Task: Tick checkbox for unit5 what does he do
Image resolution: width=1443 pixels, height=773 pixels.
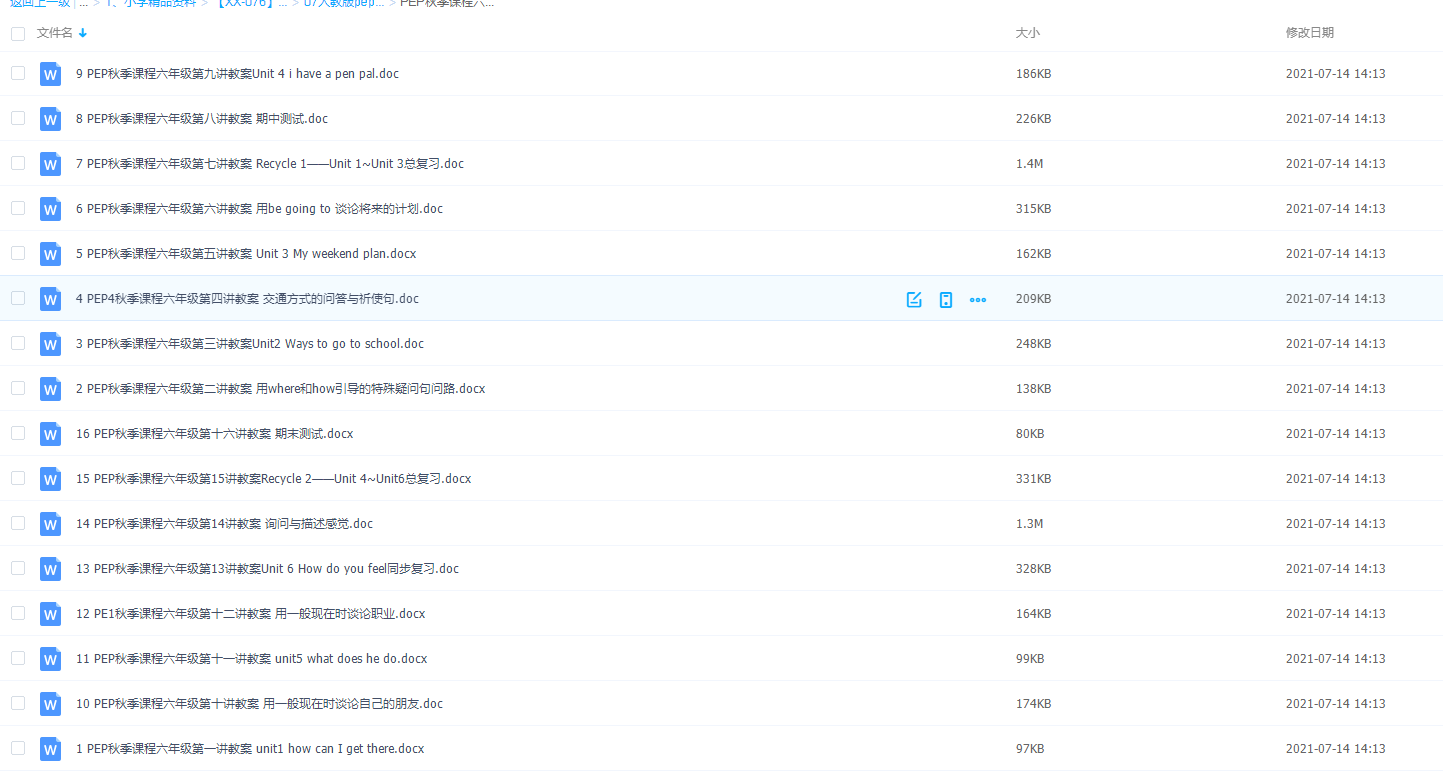Action: pyautogui.click(x=18, y=658)
